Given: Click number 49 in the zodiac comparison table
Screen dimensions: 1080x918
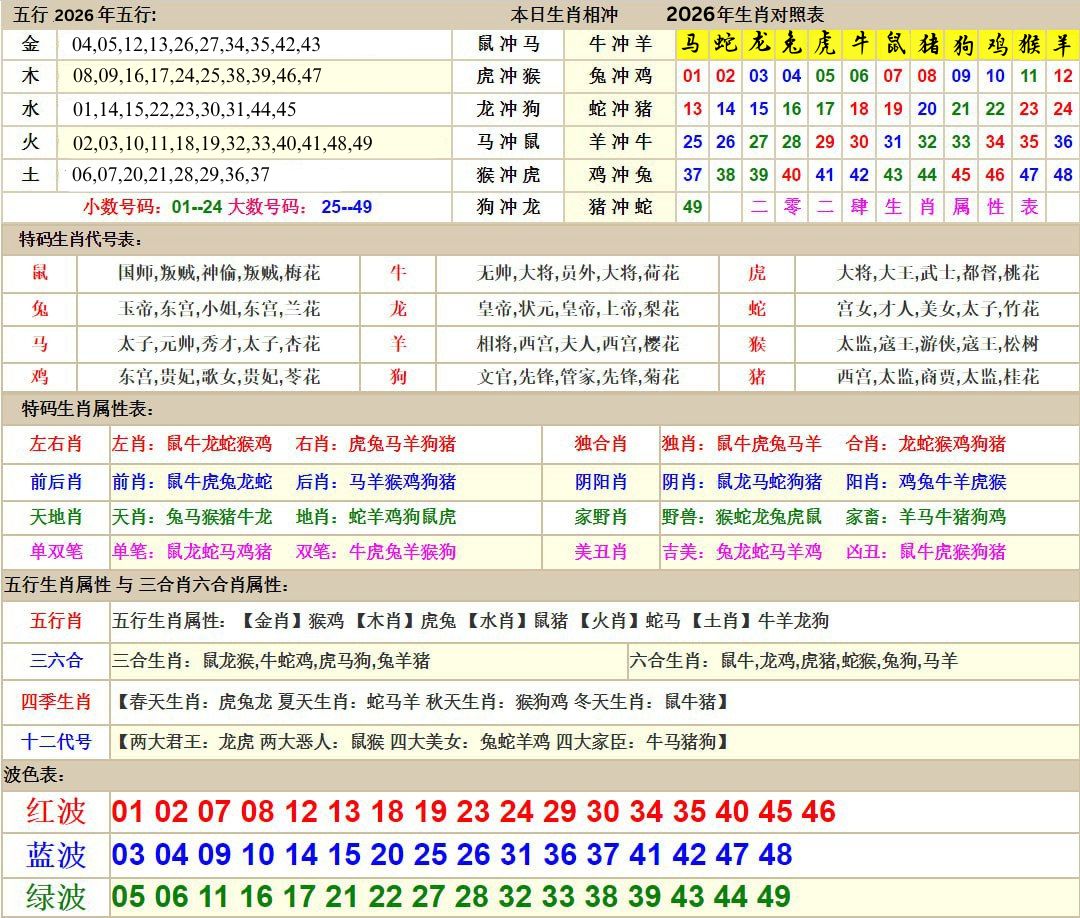Looking at the screenshot, I should (692, 207).
